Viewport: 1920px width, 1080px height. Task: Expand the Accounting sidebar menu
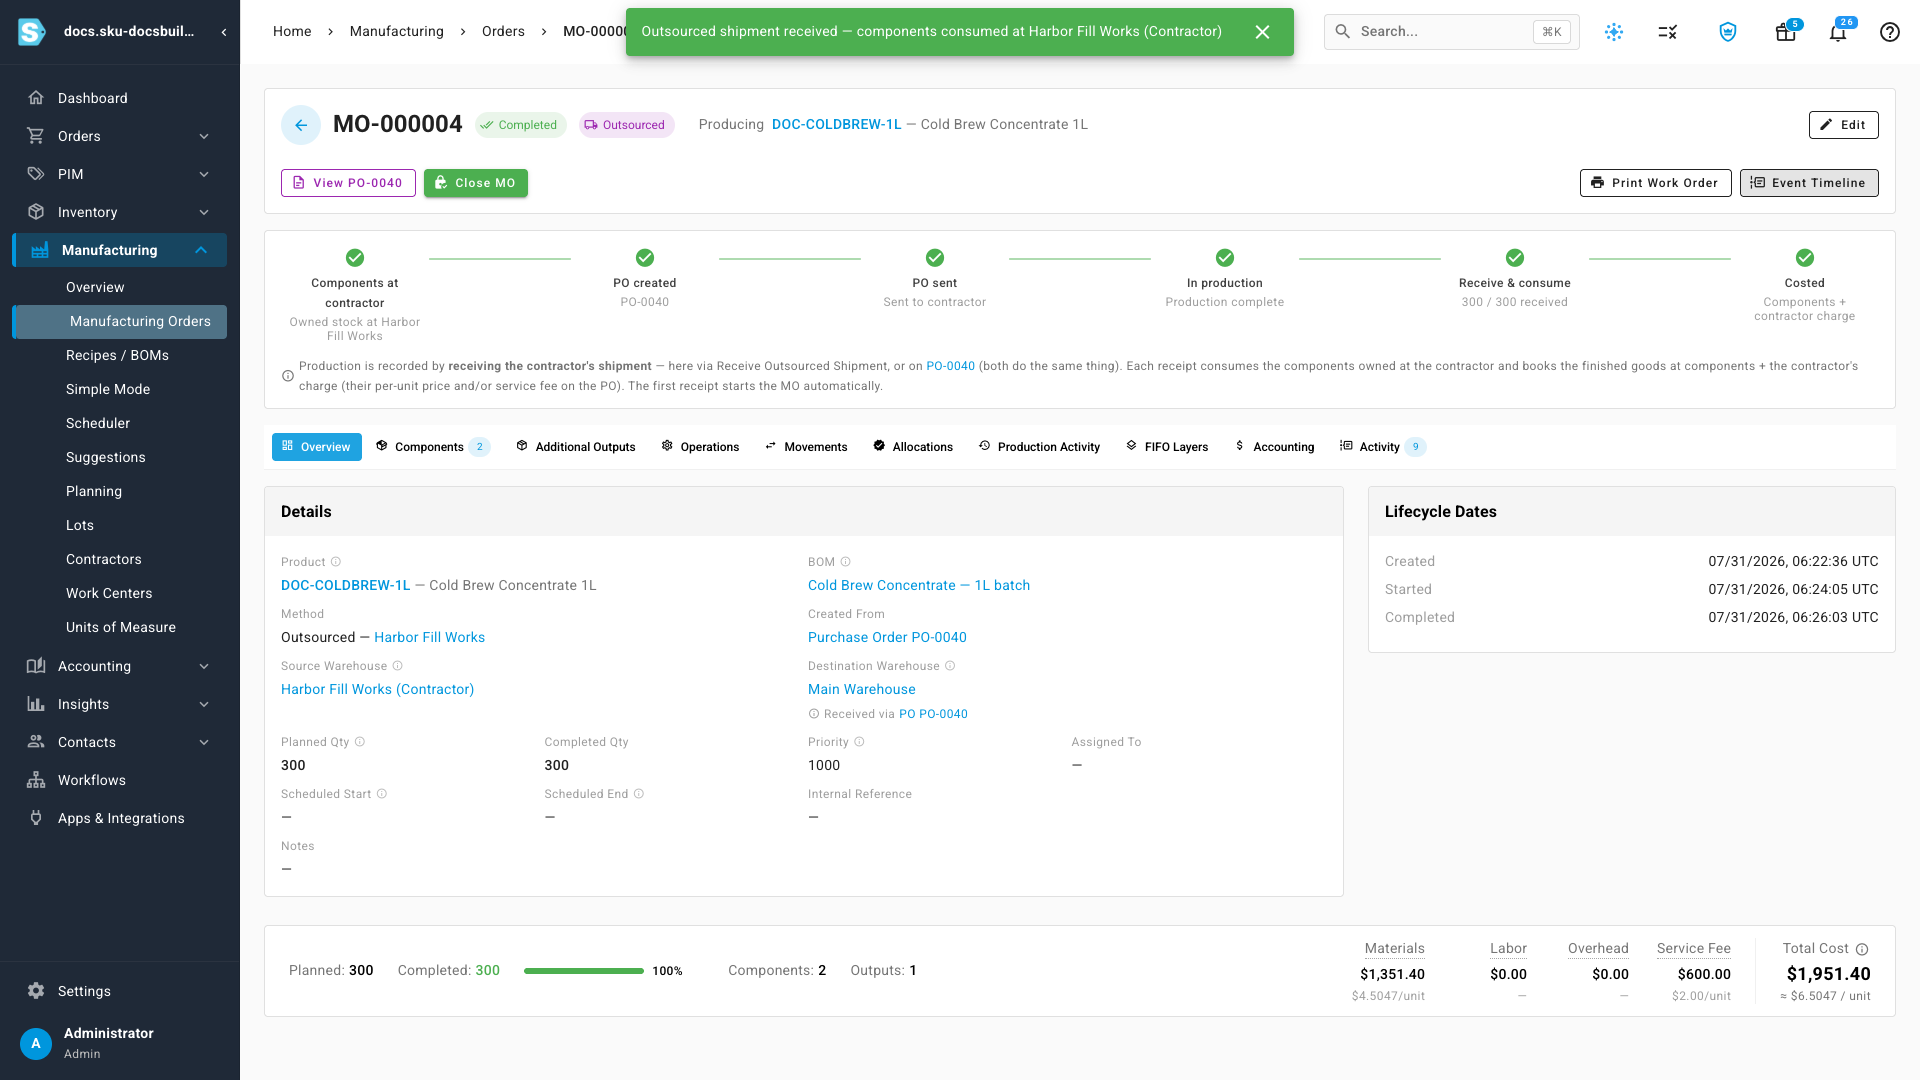120,666
